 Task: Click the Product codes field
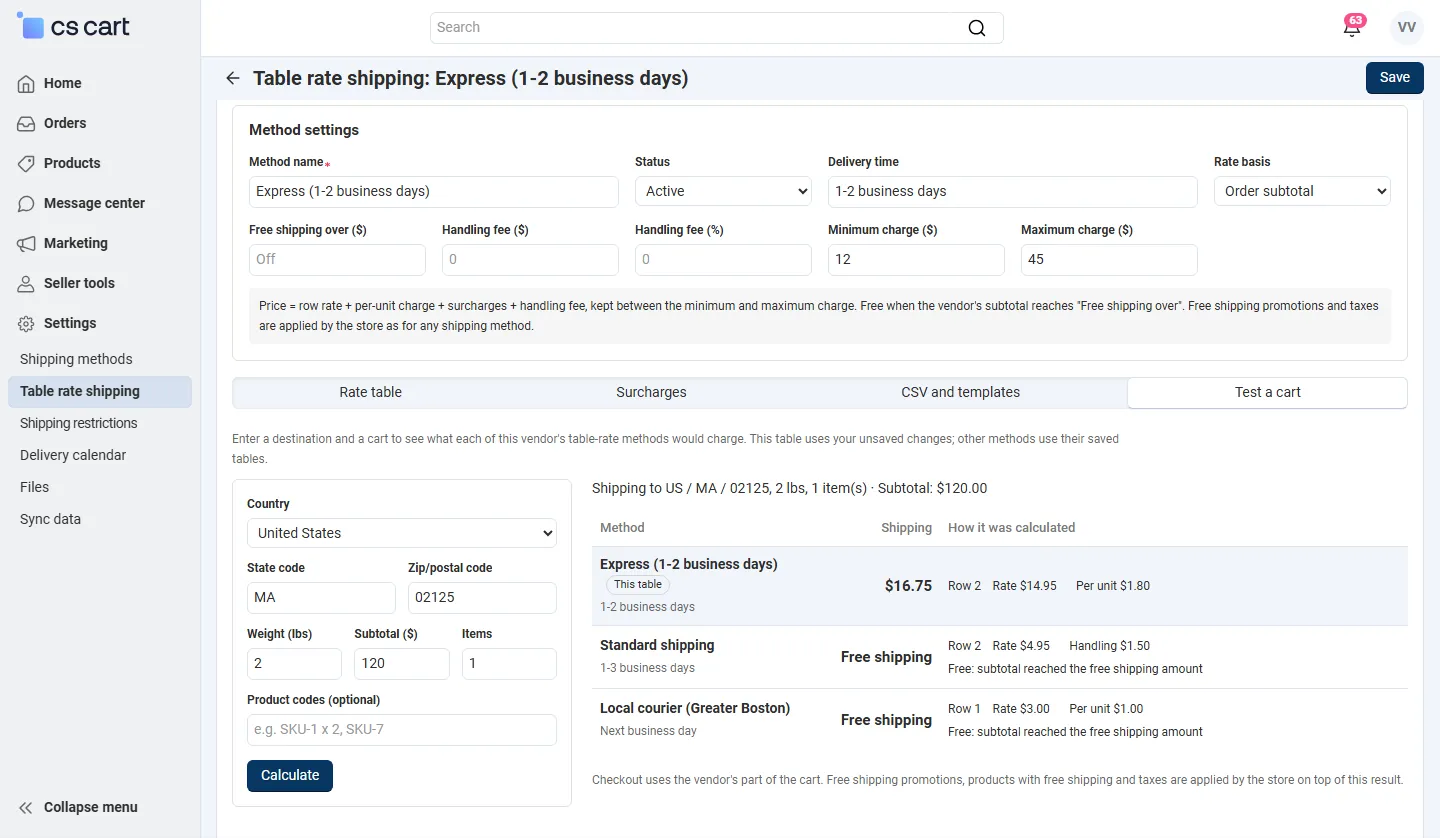402,729
